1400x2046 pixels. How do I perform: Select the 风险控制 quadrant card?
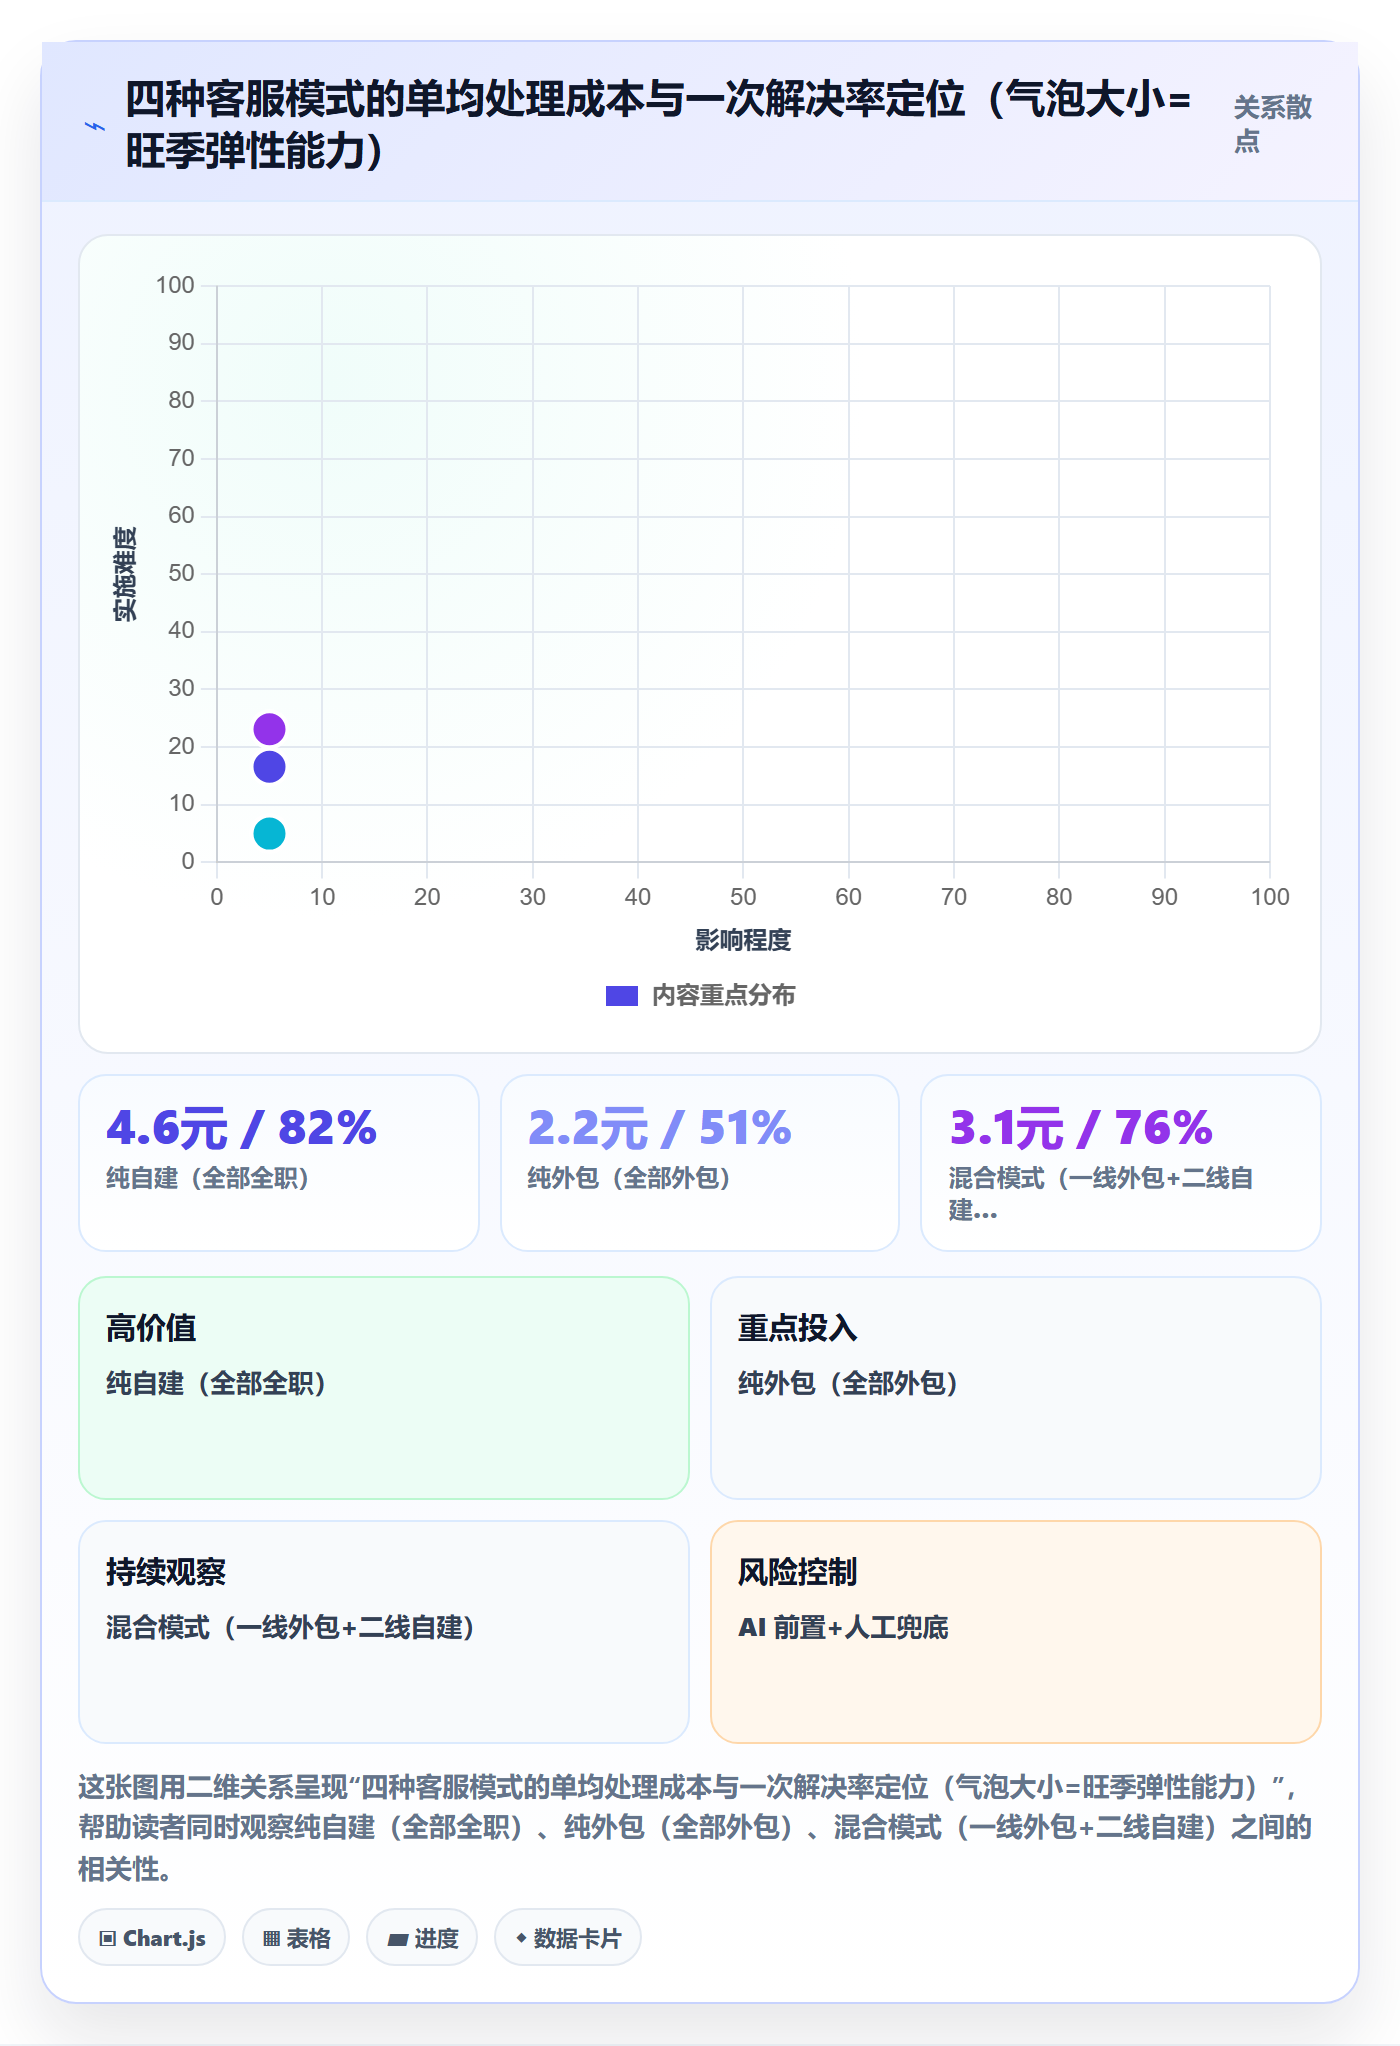click(x=1016, y=1632)
